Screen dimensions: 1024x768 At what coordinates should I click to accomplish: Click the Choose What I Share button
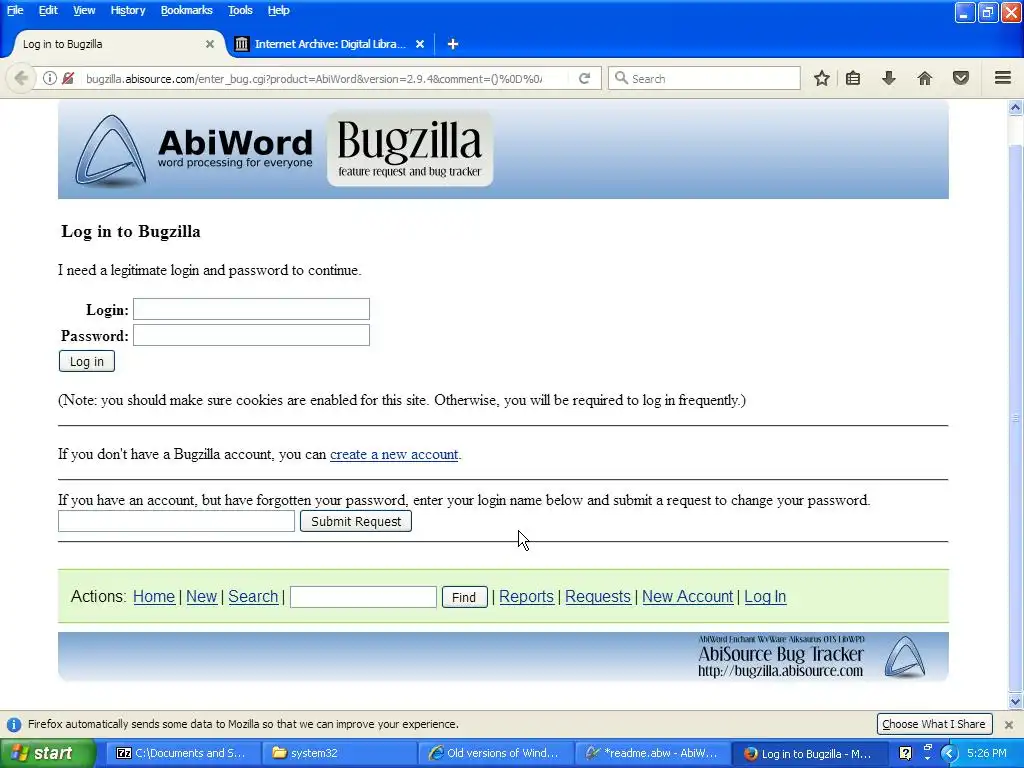point(934,724)
